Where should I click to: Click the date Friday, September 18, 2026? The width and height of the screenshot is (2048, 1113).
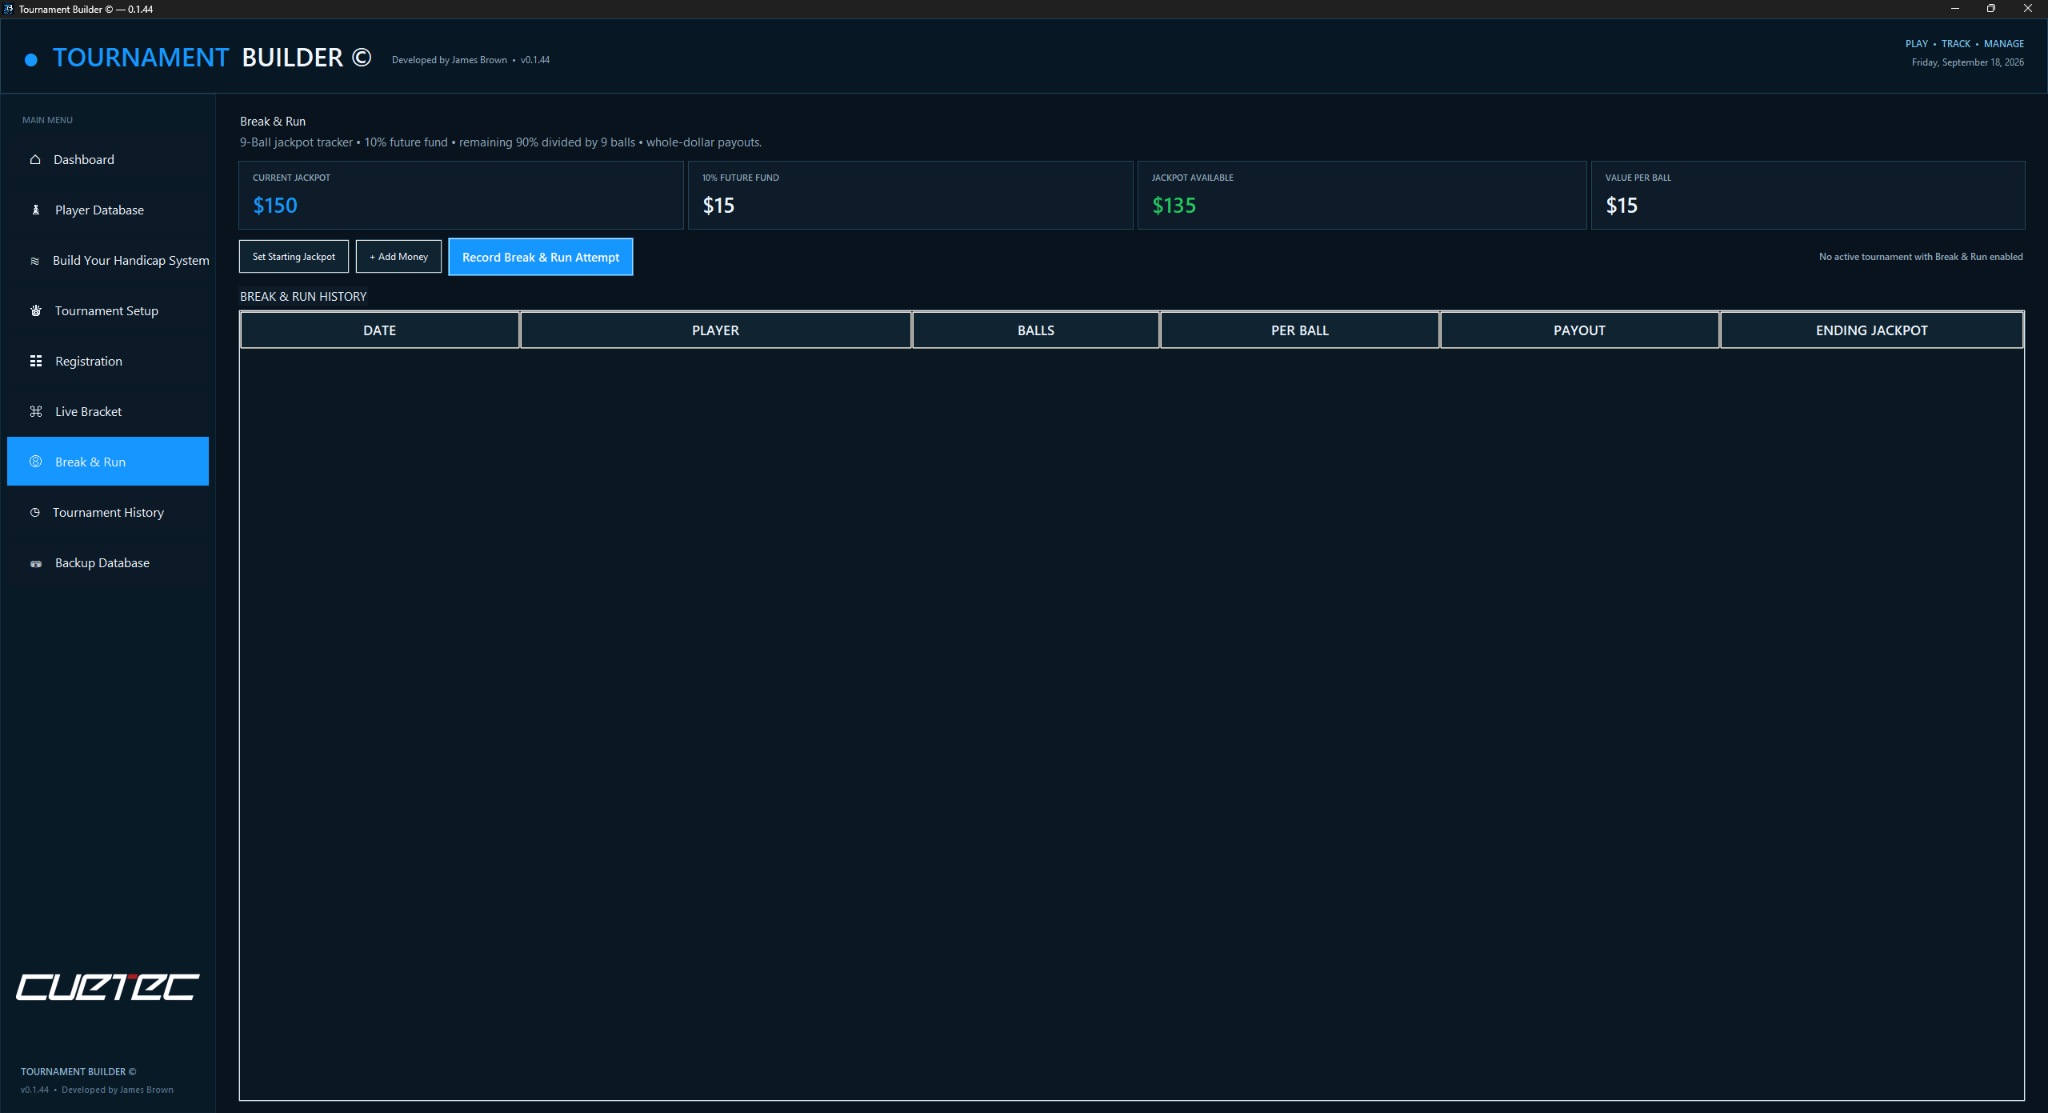click(x=1968, y=62)
